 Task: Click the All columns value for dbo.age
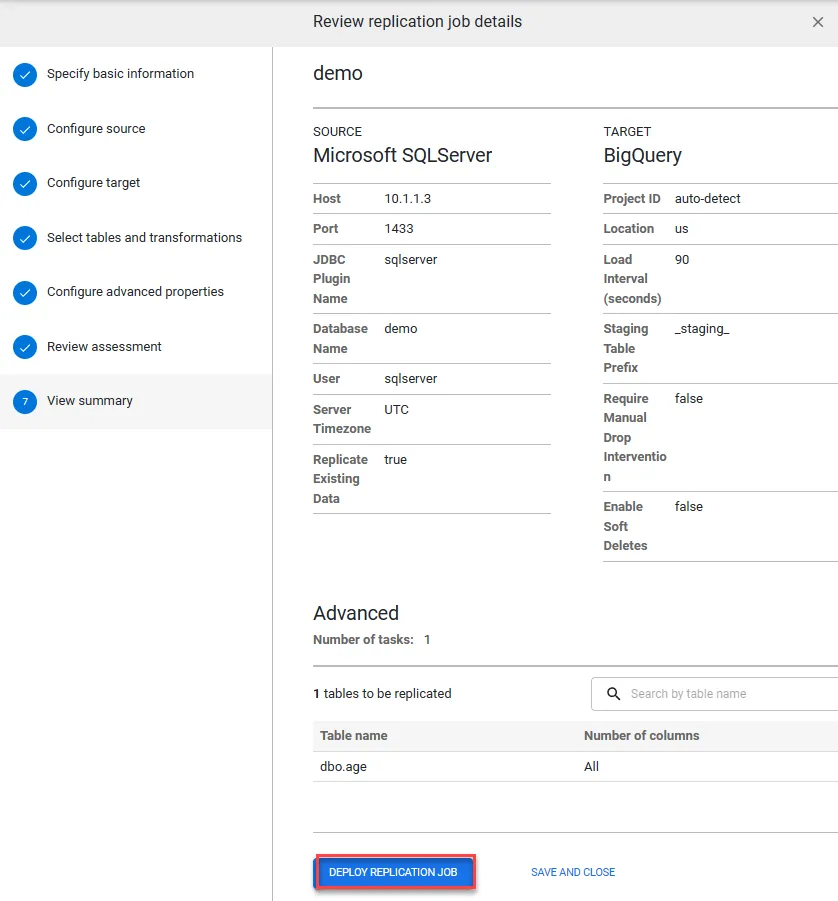[x=591, y=767]
